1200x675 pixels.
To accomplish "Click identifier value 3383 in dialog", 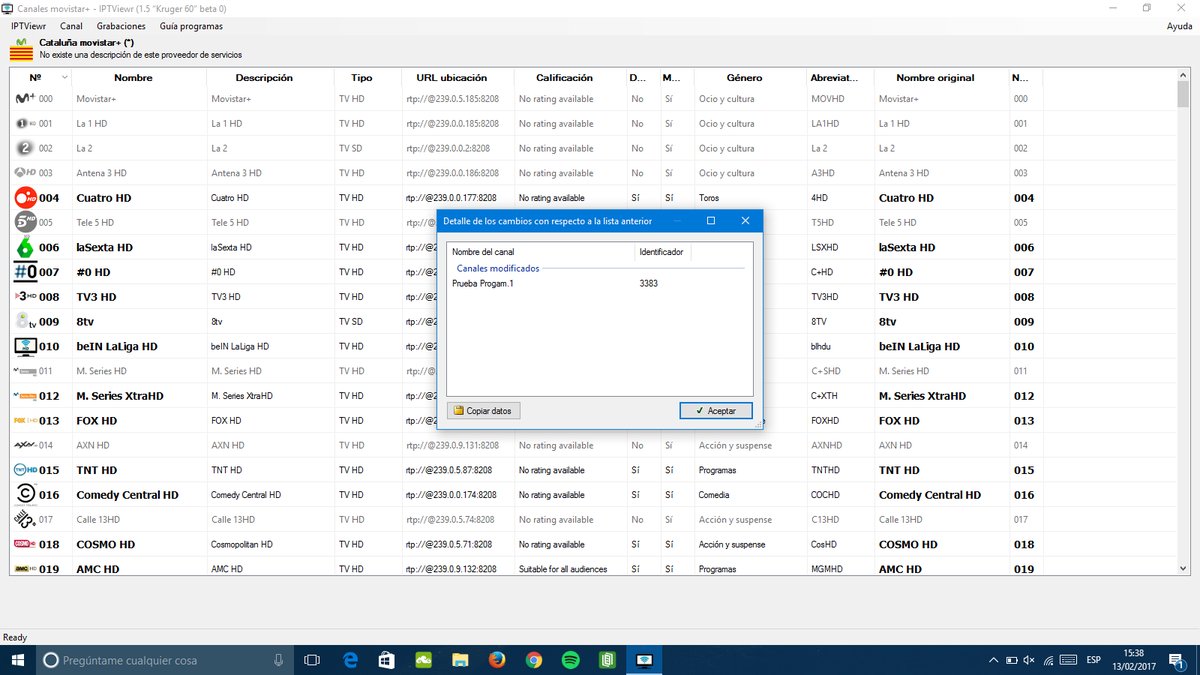I will 649,283.
